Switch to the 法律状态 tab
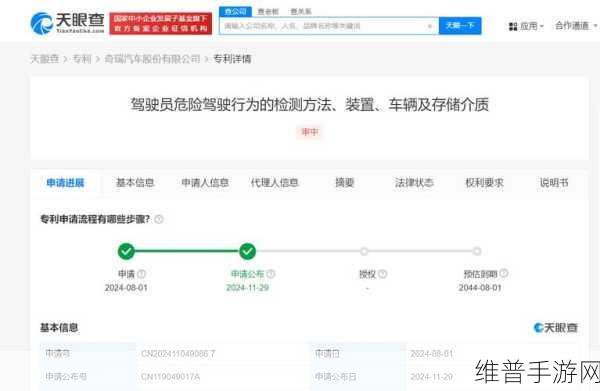 click(414, 183)
